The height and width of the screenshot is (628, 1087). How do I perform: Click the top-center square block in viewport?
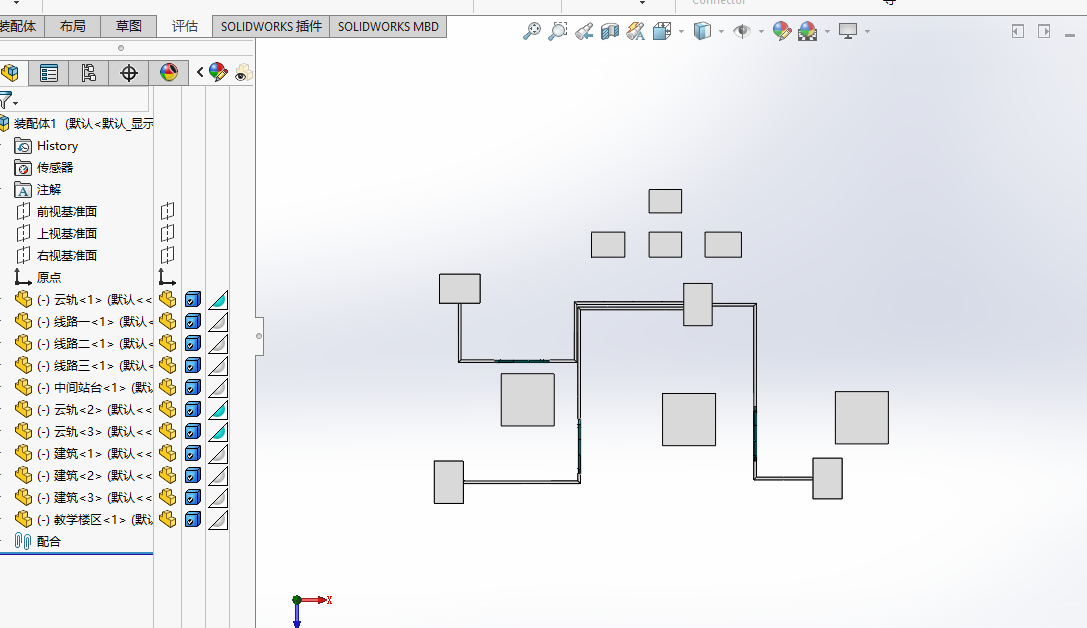pyautogui.click(x=665, y=201)
